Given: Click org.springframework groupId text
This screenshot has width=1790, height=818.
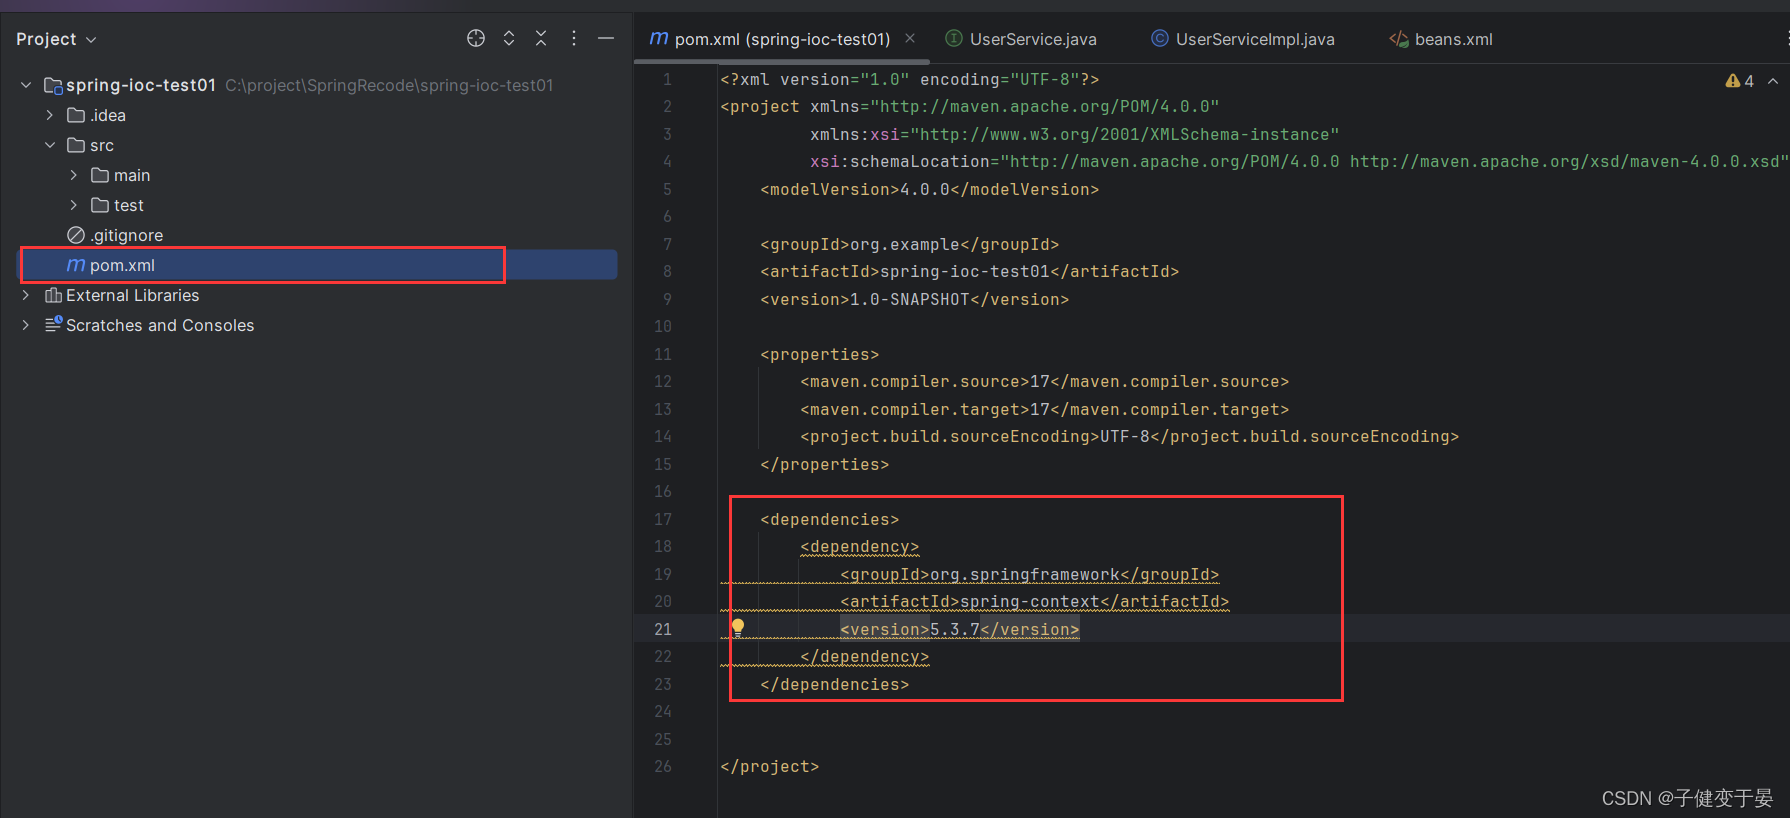Looking at the screenshot, I should point(1025,574).
